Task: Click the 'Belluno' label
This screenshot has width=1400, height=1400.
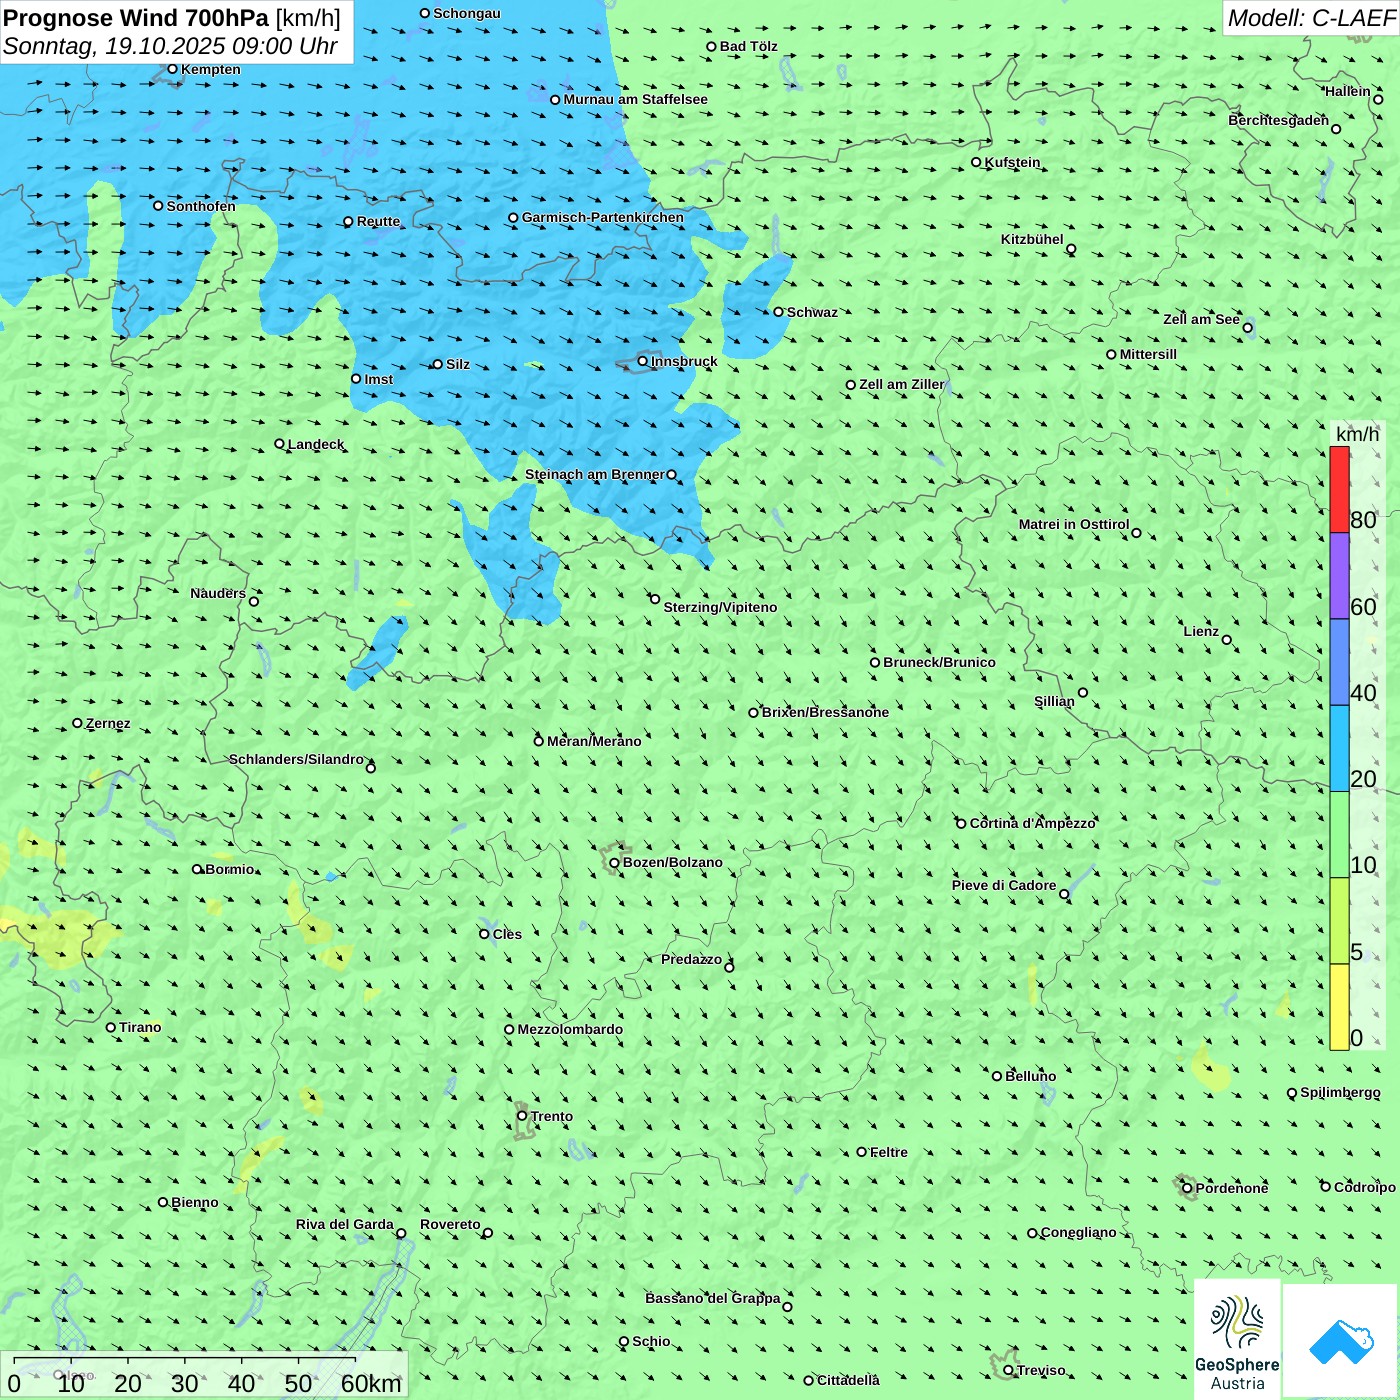Action: tap(1030, 1076)
